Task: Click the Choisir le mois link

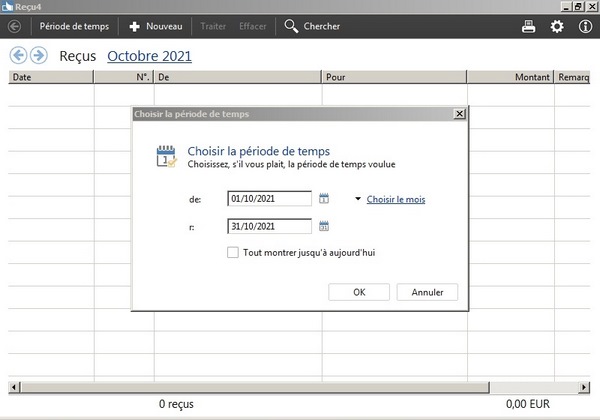Action: click(396, 199)
